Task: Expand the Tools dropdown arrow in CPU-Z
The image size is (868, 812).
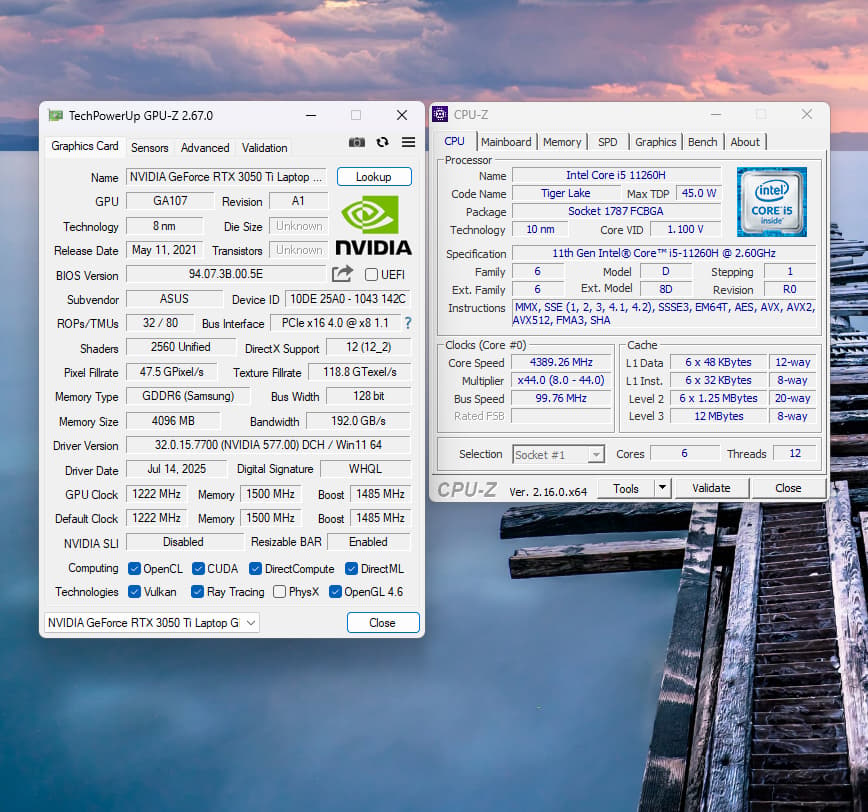Action: pyautogui.click(x=662, y=488)
